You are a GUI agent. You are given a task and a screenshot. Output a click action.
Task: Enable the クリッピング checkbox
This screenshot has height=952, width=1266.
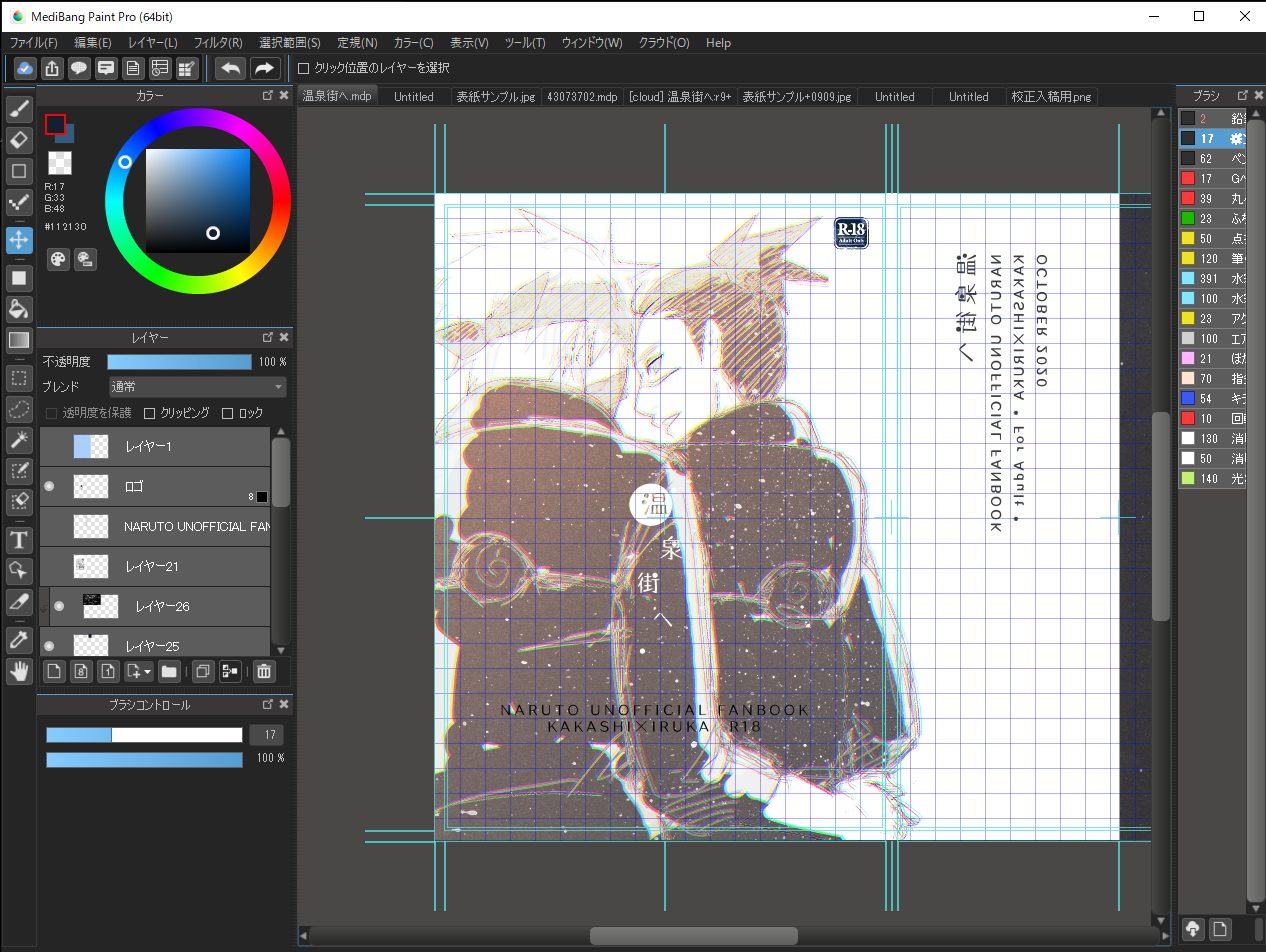tap(150, 413)
